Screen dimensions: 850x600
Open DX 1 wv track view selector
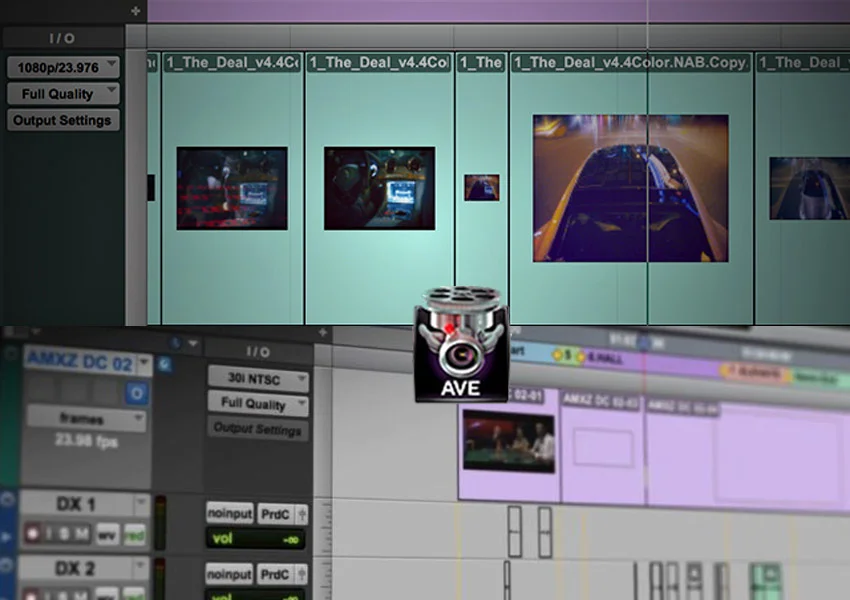coord(107,536)
